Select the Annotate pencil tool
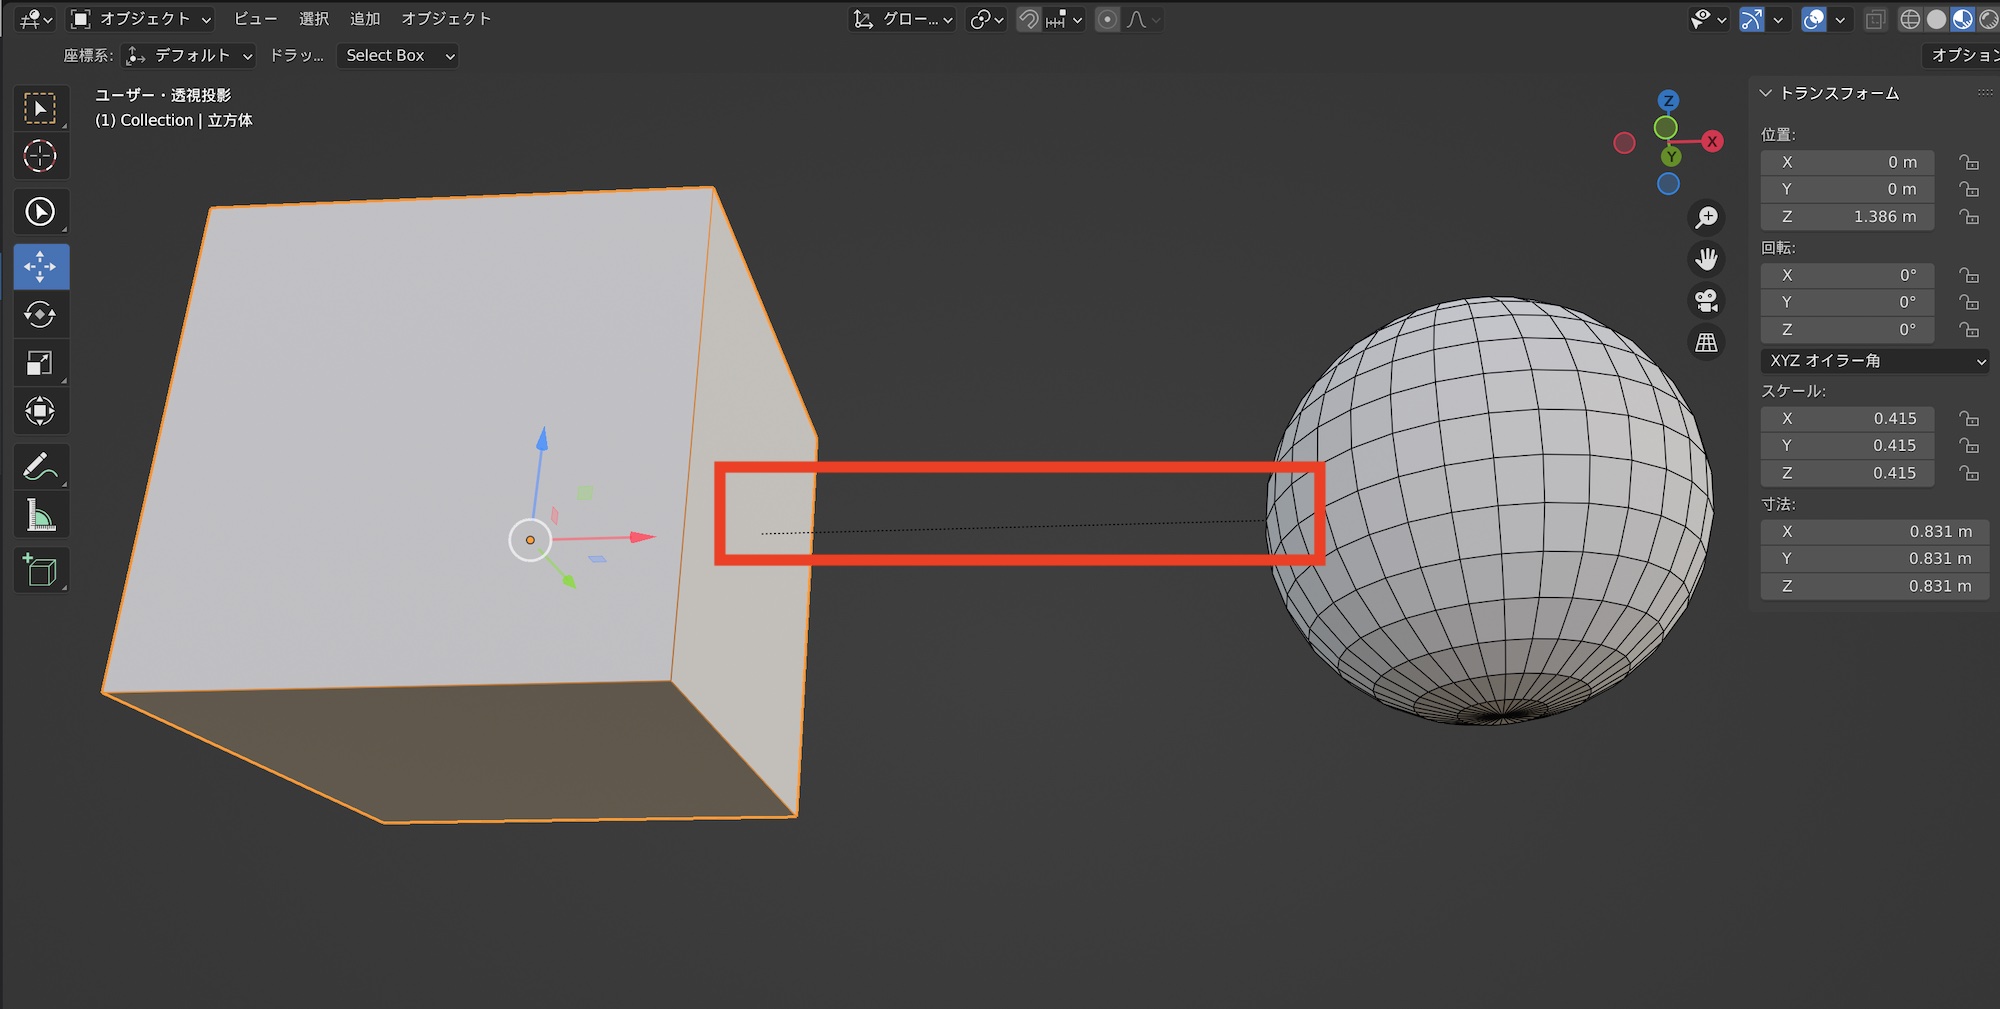 click(x=40, y=467)
